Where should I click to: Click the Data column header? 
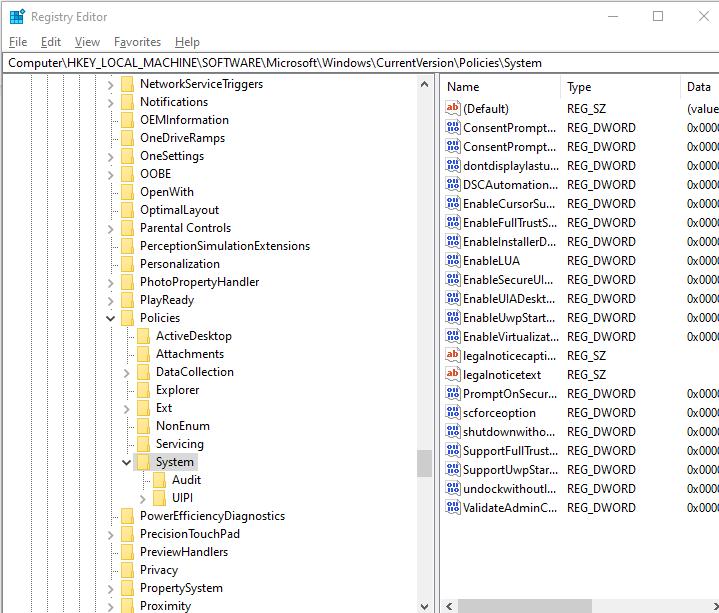700,87
